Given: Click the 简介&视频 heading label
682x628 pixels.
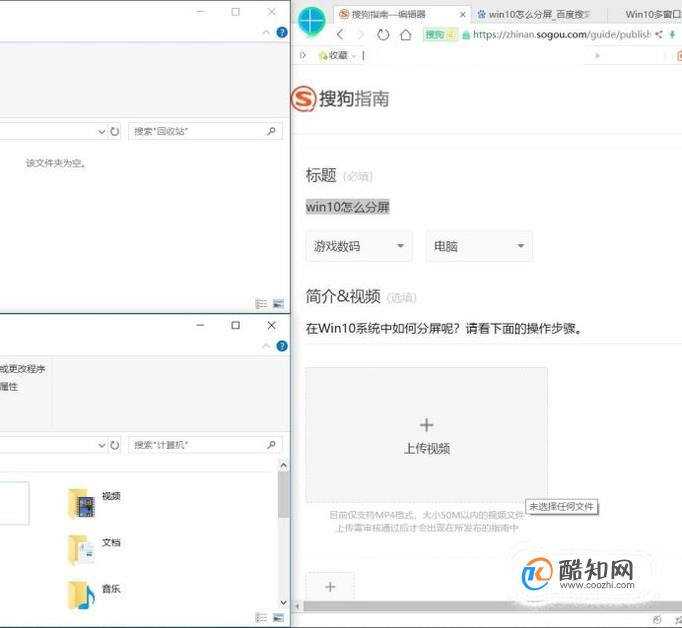Looking at the screenshot, I should click(x=343, y=297).
